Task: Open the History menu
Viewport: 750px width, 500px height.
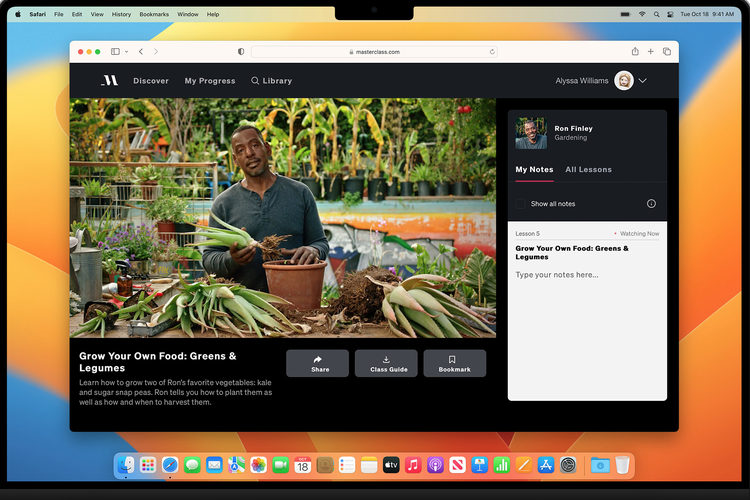Action: click(x=121, y=14)
